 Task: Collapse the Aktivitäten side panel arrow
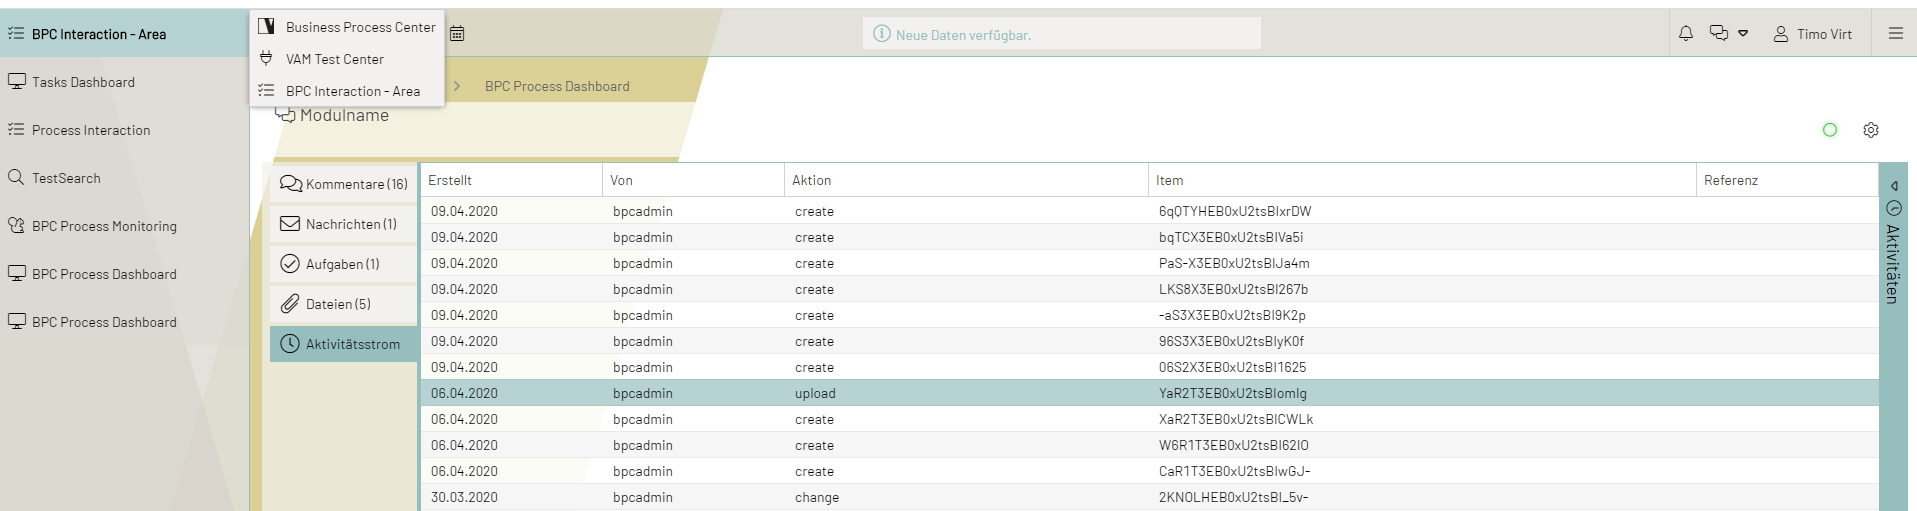(x=1893, y=186)
